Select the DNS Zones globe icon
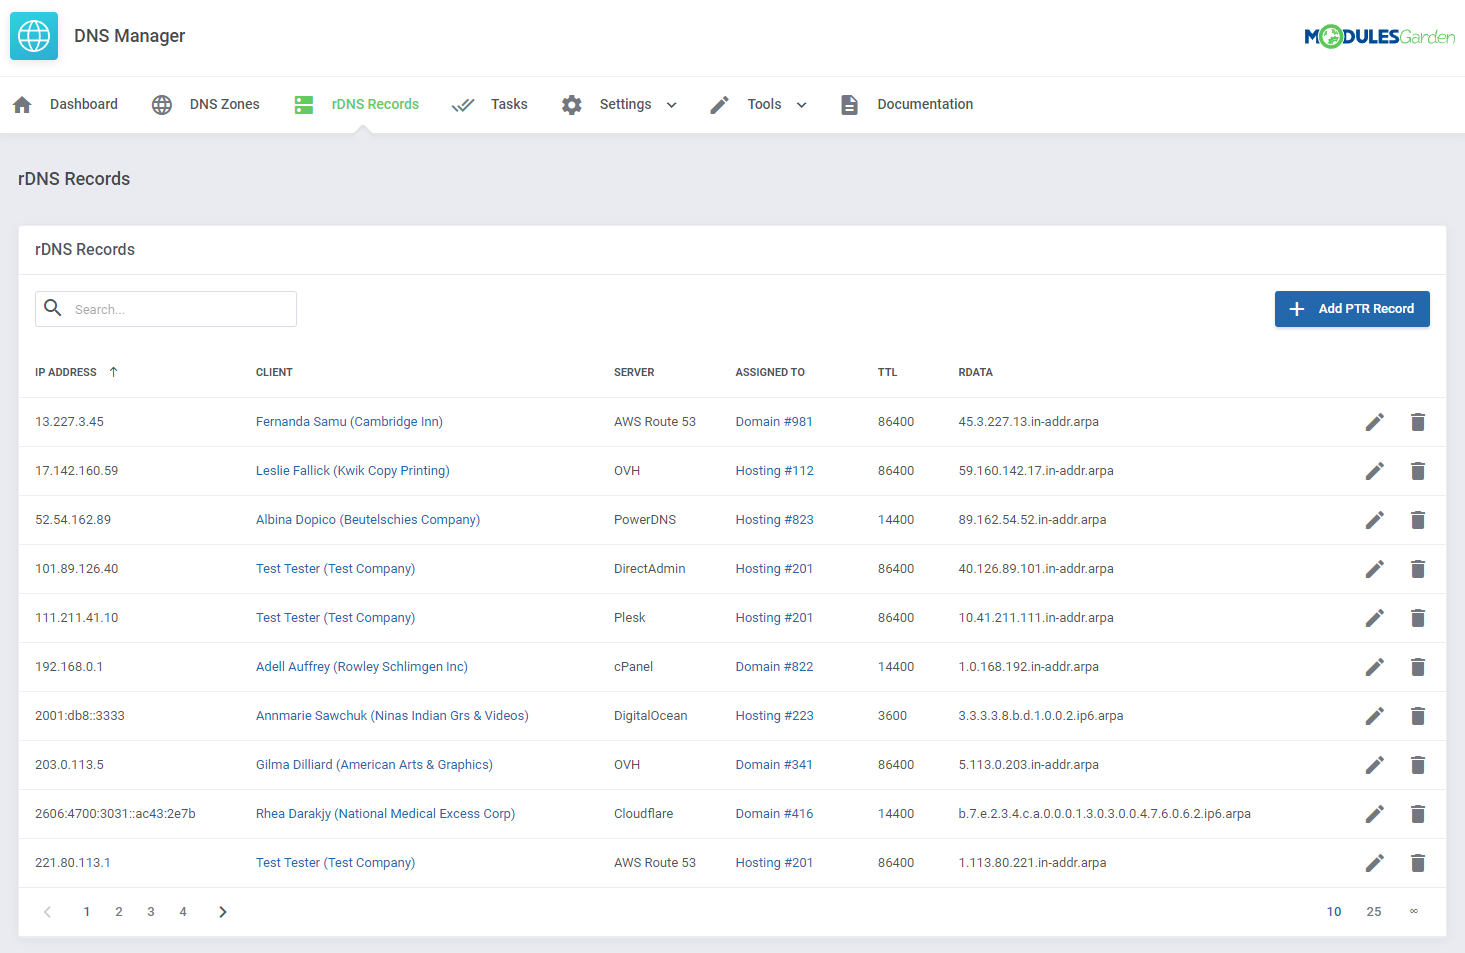The height and width of the screenshot is (953, 1465). (x=161, y=104)
